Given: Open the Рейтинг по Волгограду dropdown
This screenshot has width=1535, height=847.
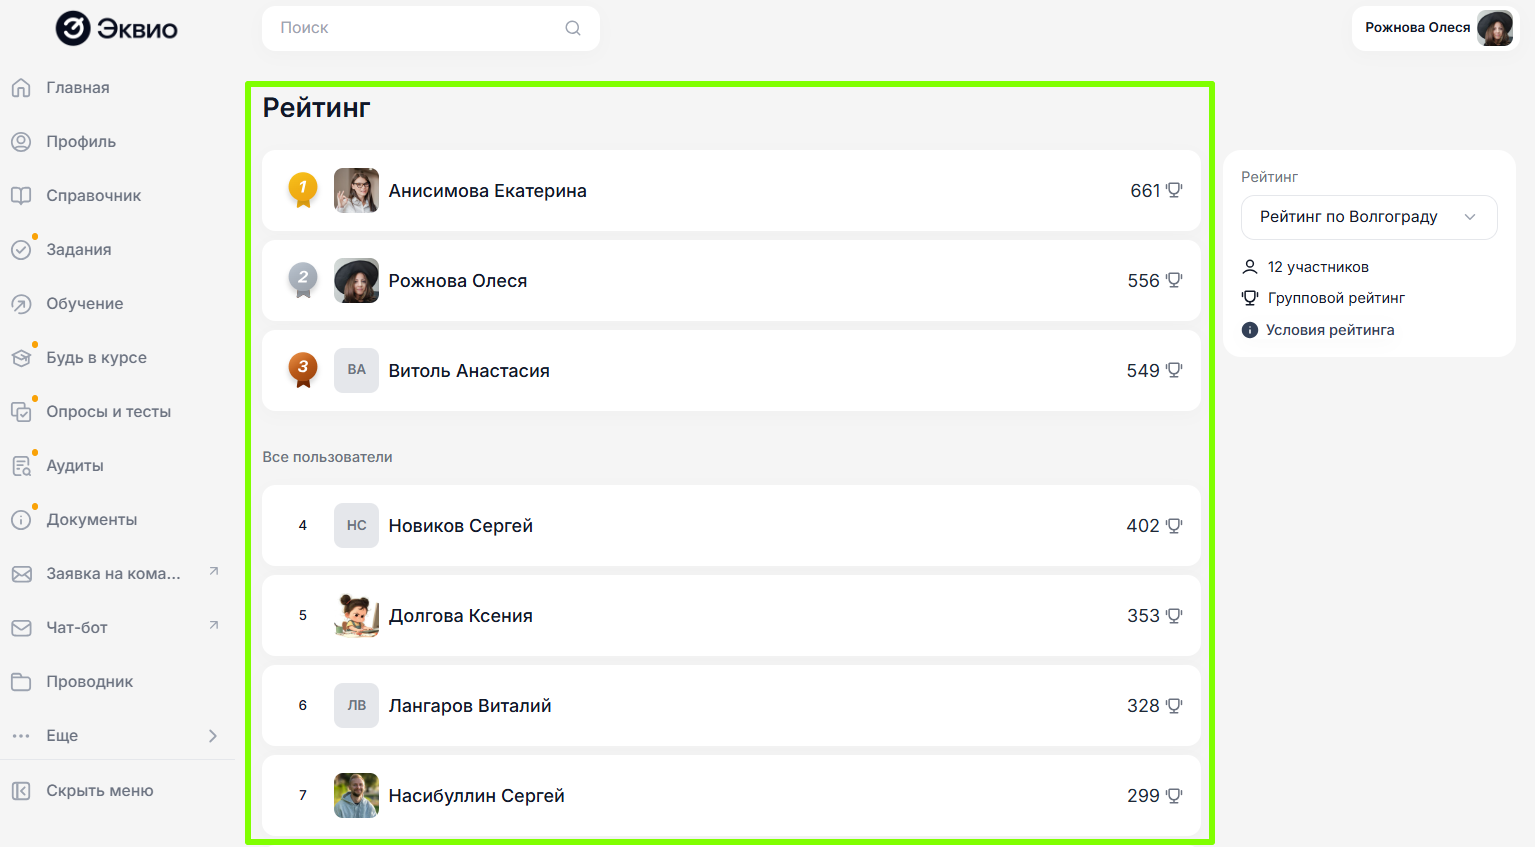Looking at the screenshot, I should (1368, 217).
